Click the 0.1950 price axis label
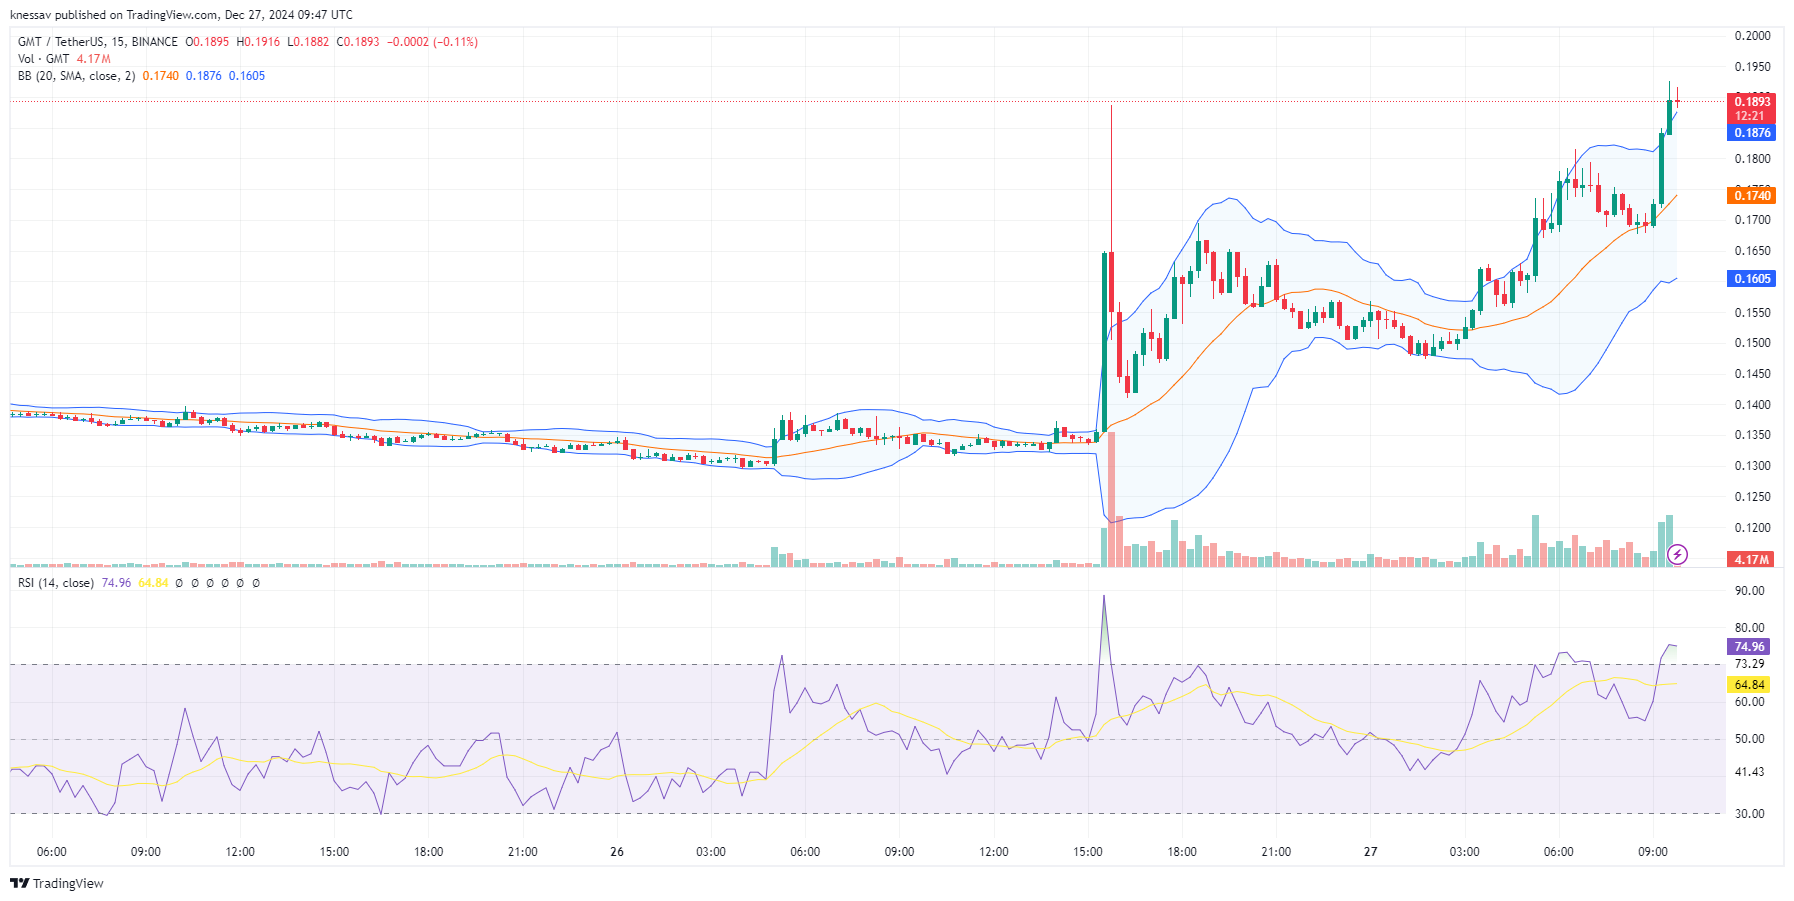This screenshot has height=901, width=1794. 1752,67
